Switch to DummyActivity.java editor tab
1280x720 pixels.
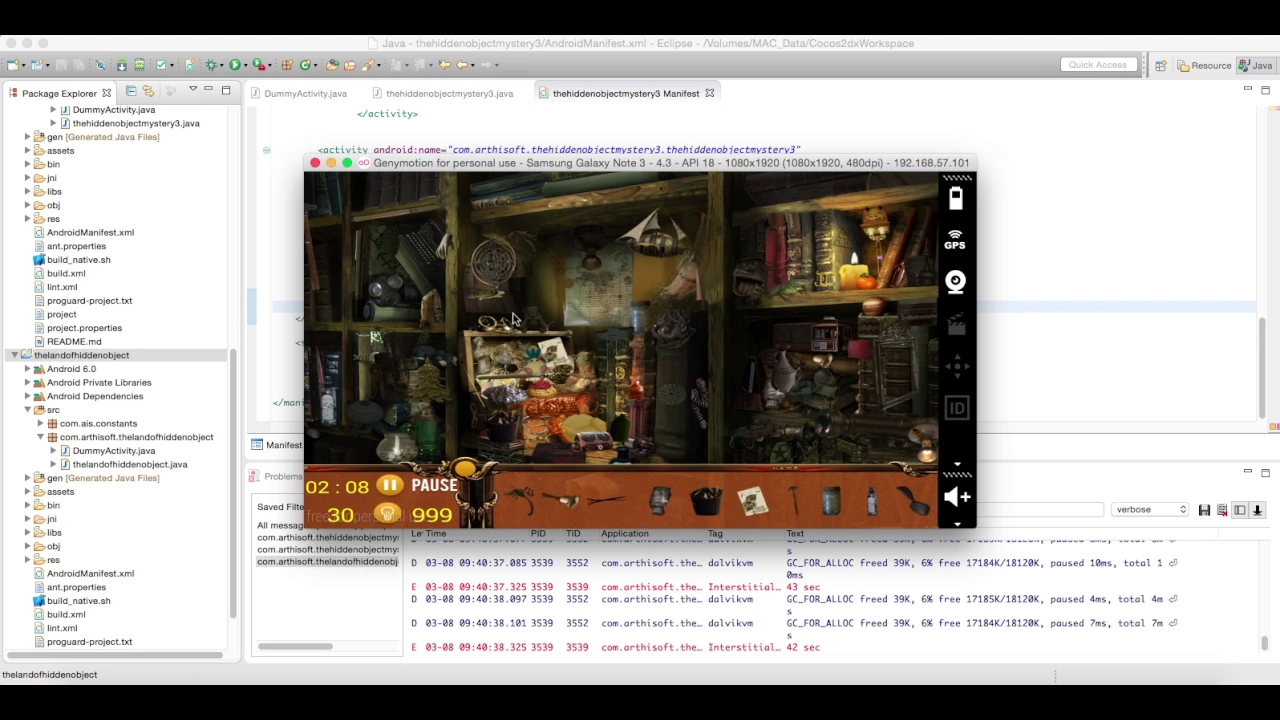298,93
